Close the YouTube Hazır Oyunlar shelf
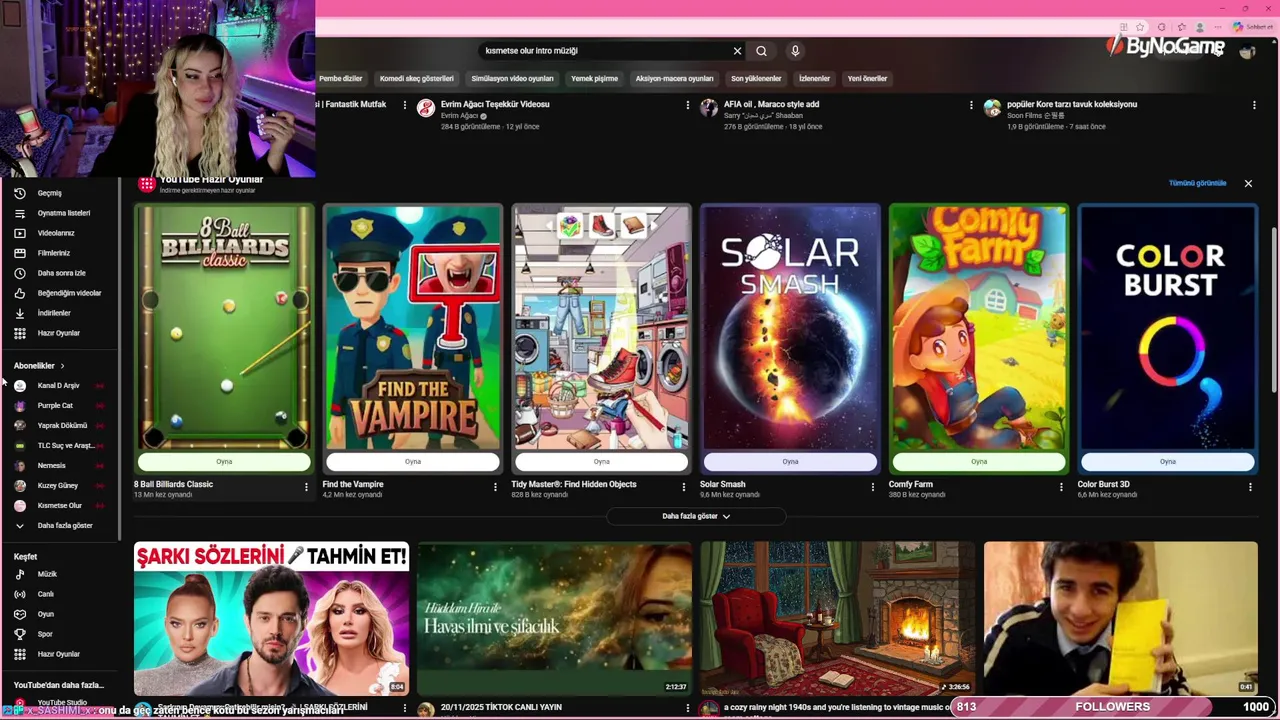1280x720 pixels. pos(1248,184)
